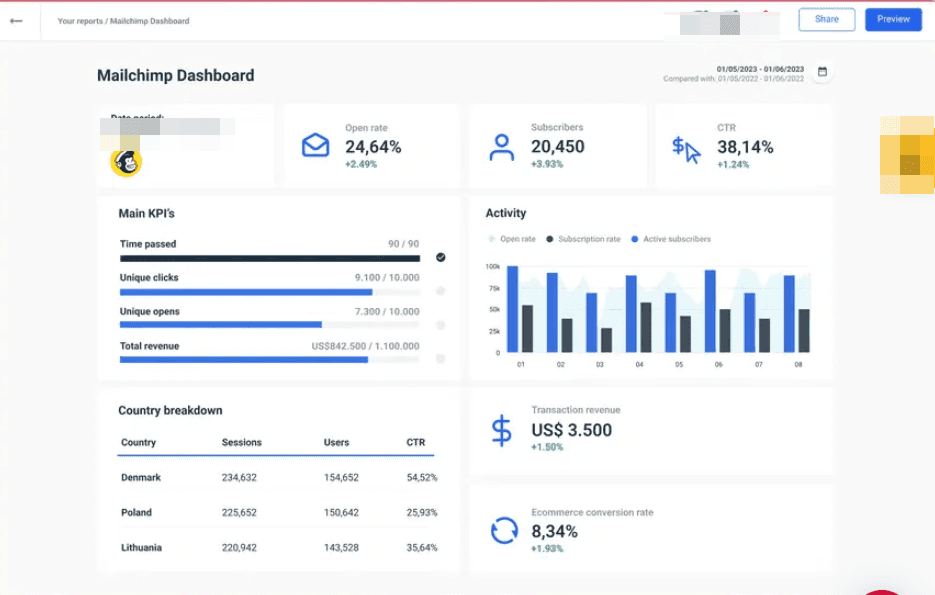
Task: Click the Subscribers value 20,450
Action: (558, 147)
